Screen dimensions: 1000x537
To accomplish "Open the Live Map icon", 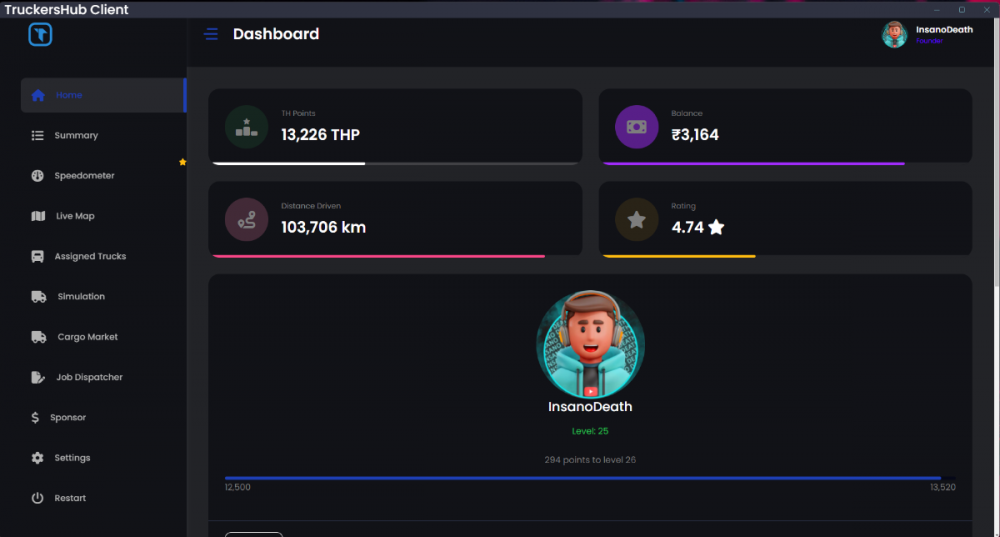I will (38, 216).
